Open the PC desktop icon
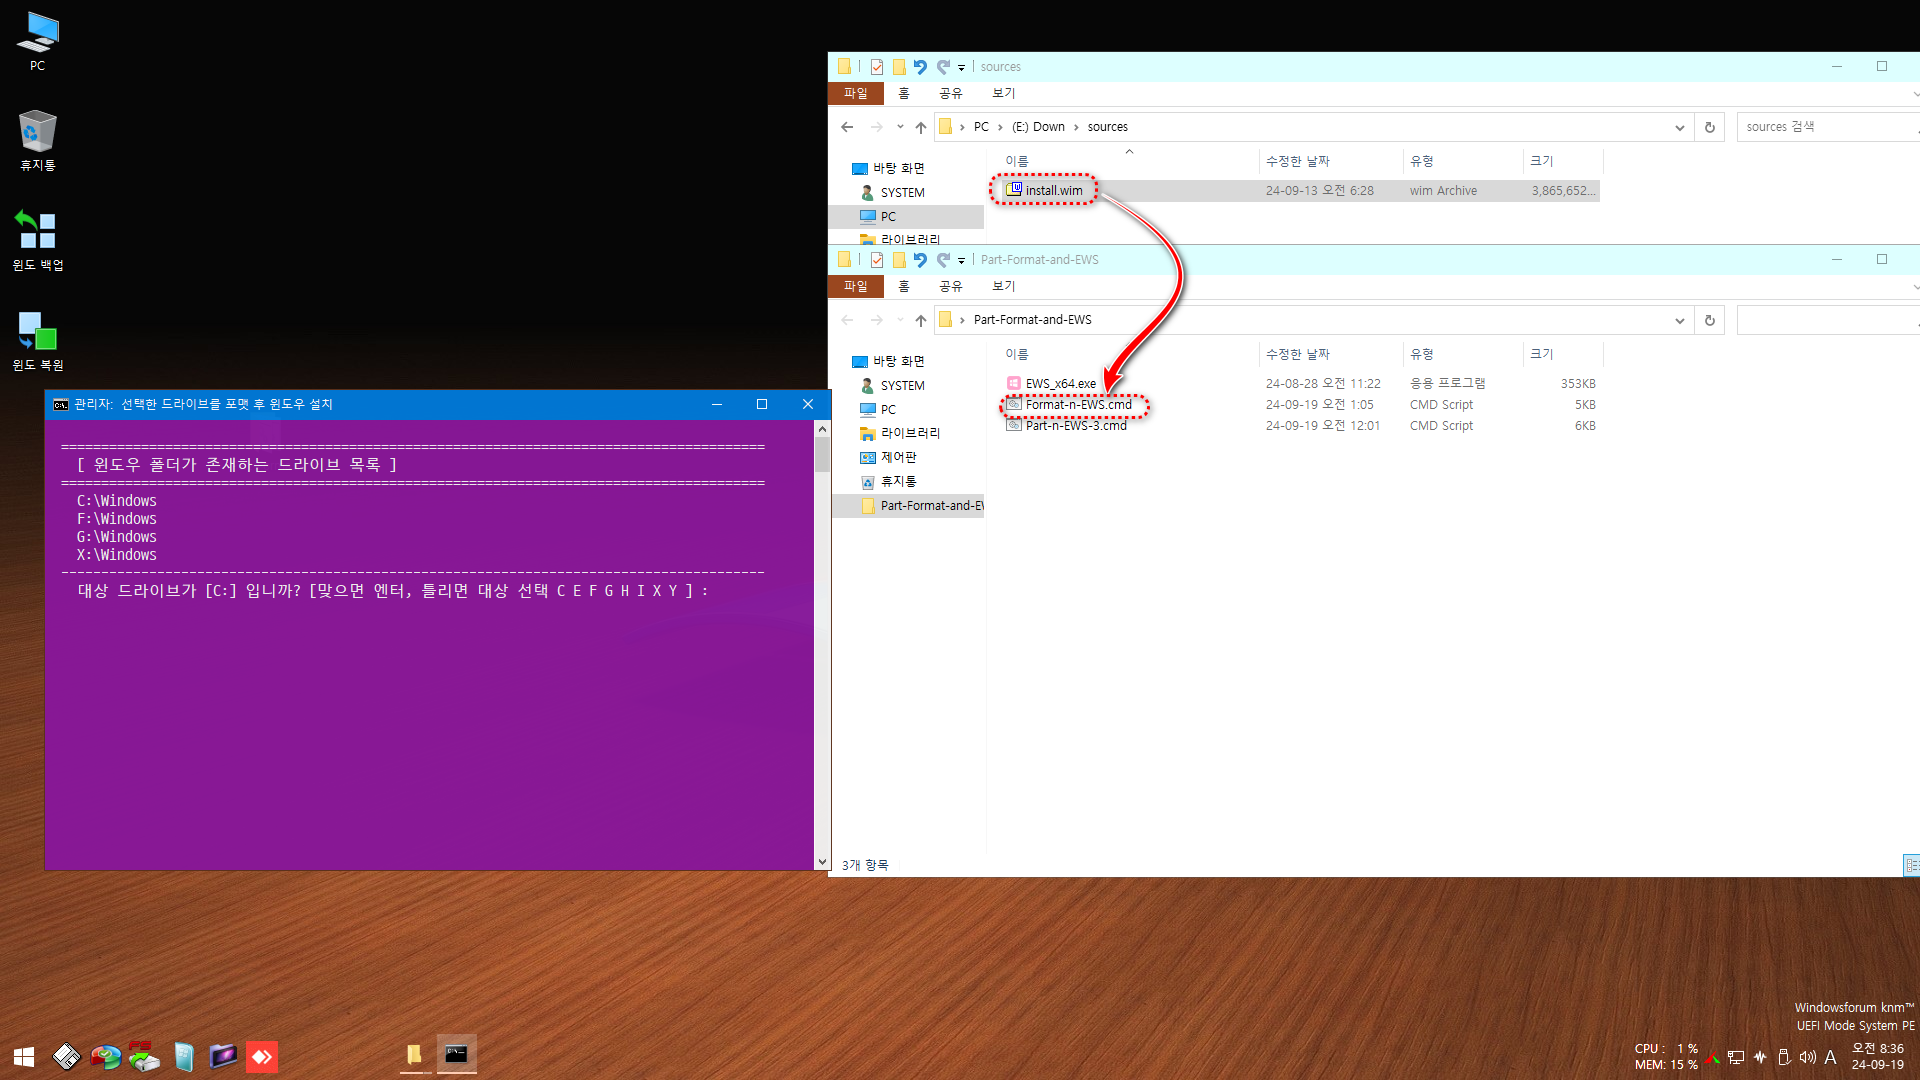Screen dimensions: 1920x1080 [x=37, y=41]
